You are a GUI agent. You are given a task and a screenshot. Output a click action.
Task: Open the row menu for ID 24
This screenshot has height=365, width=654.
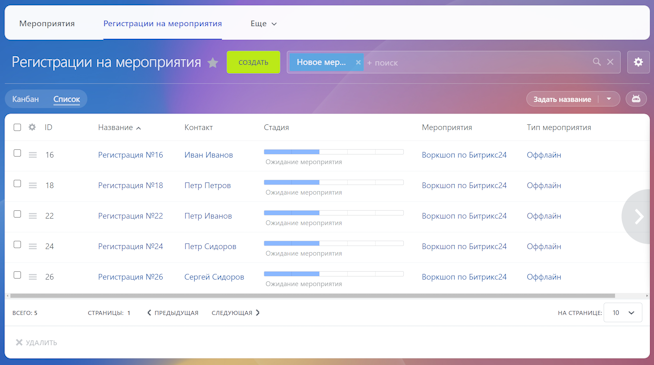(33, 246)
